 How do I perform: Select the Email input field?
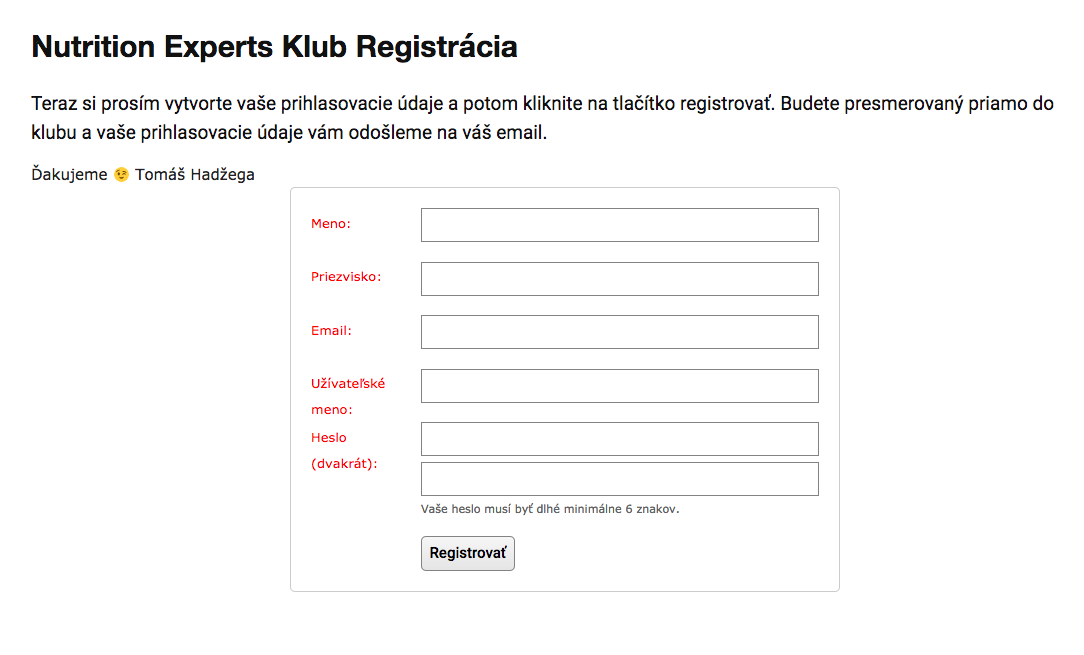(x=619, y=332)
